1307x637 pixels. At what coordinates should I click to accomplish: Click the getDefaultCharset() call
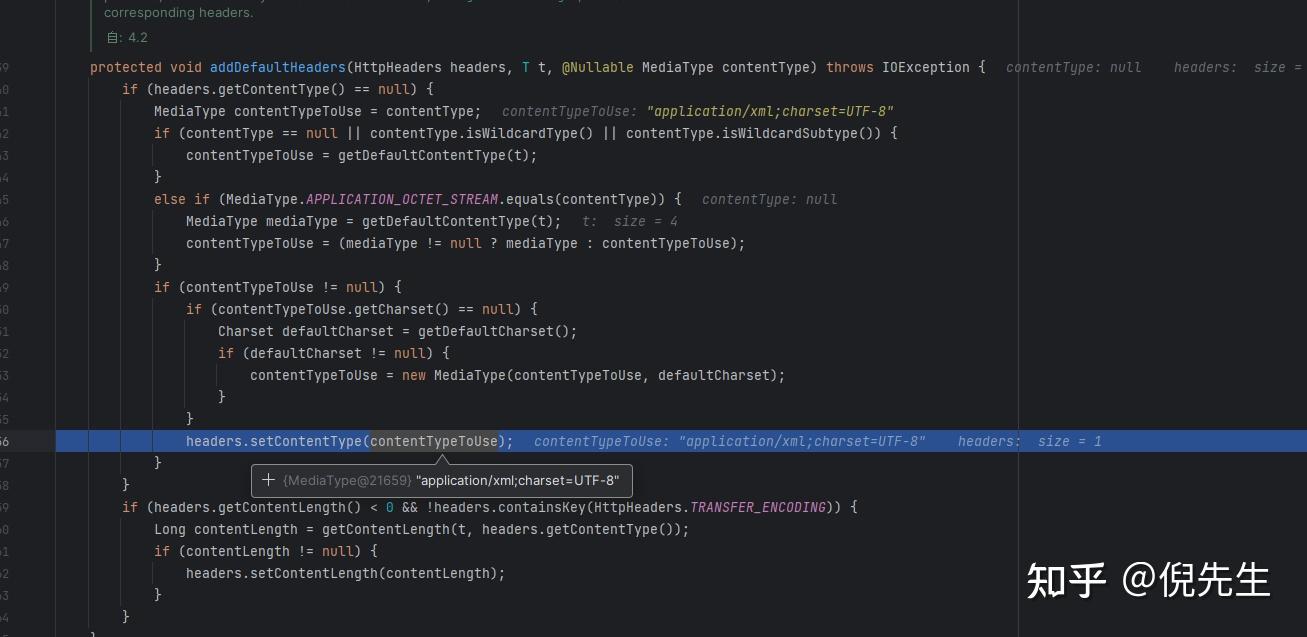click(x=494, y=331)
